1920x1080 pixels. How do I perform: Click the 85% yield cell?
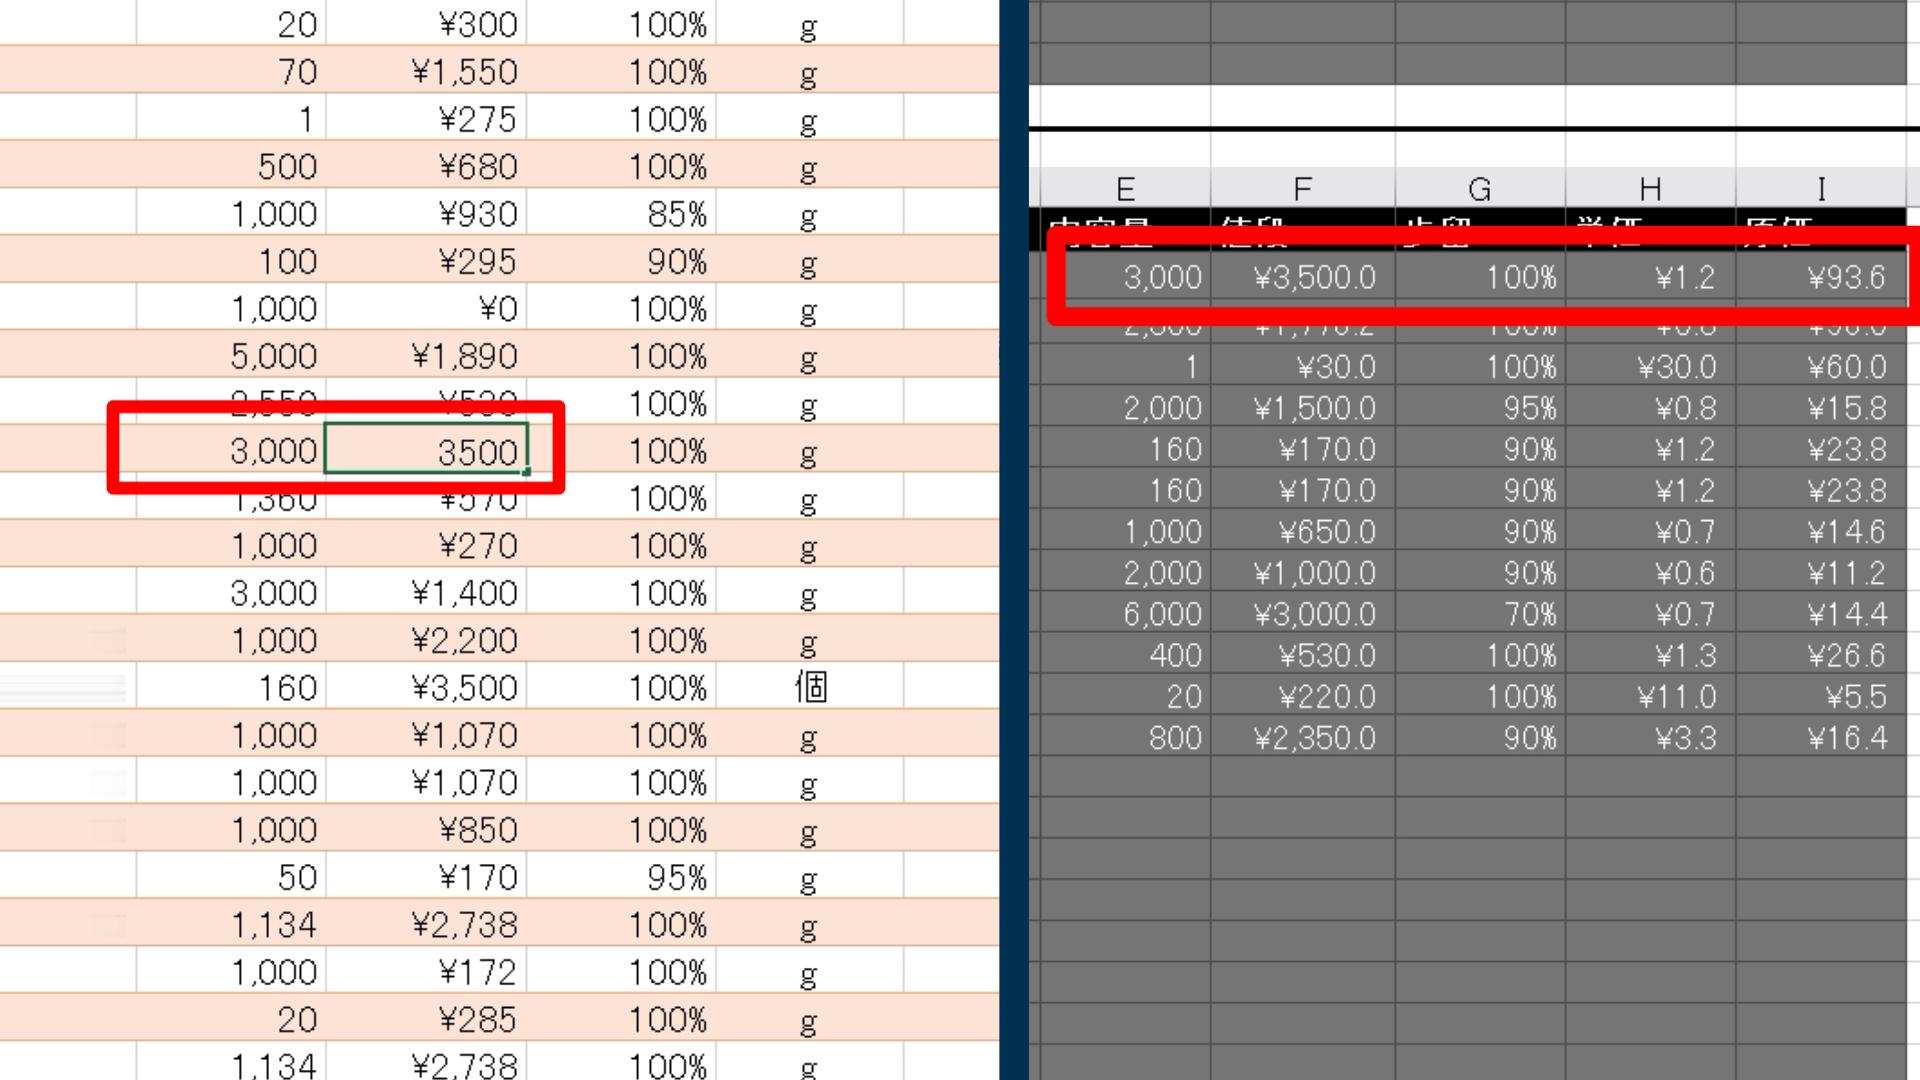point(622,214)
